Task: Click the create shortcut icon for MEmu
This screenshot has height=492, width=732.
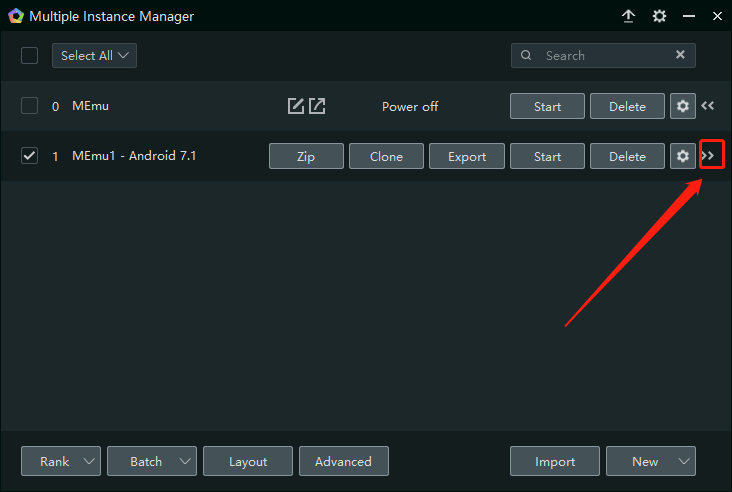Action: [317, 106]
